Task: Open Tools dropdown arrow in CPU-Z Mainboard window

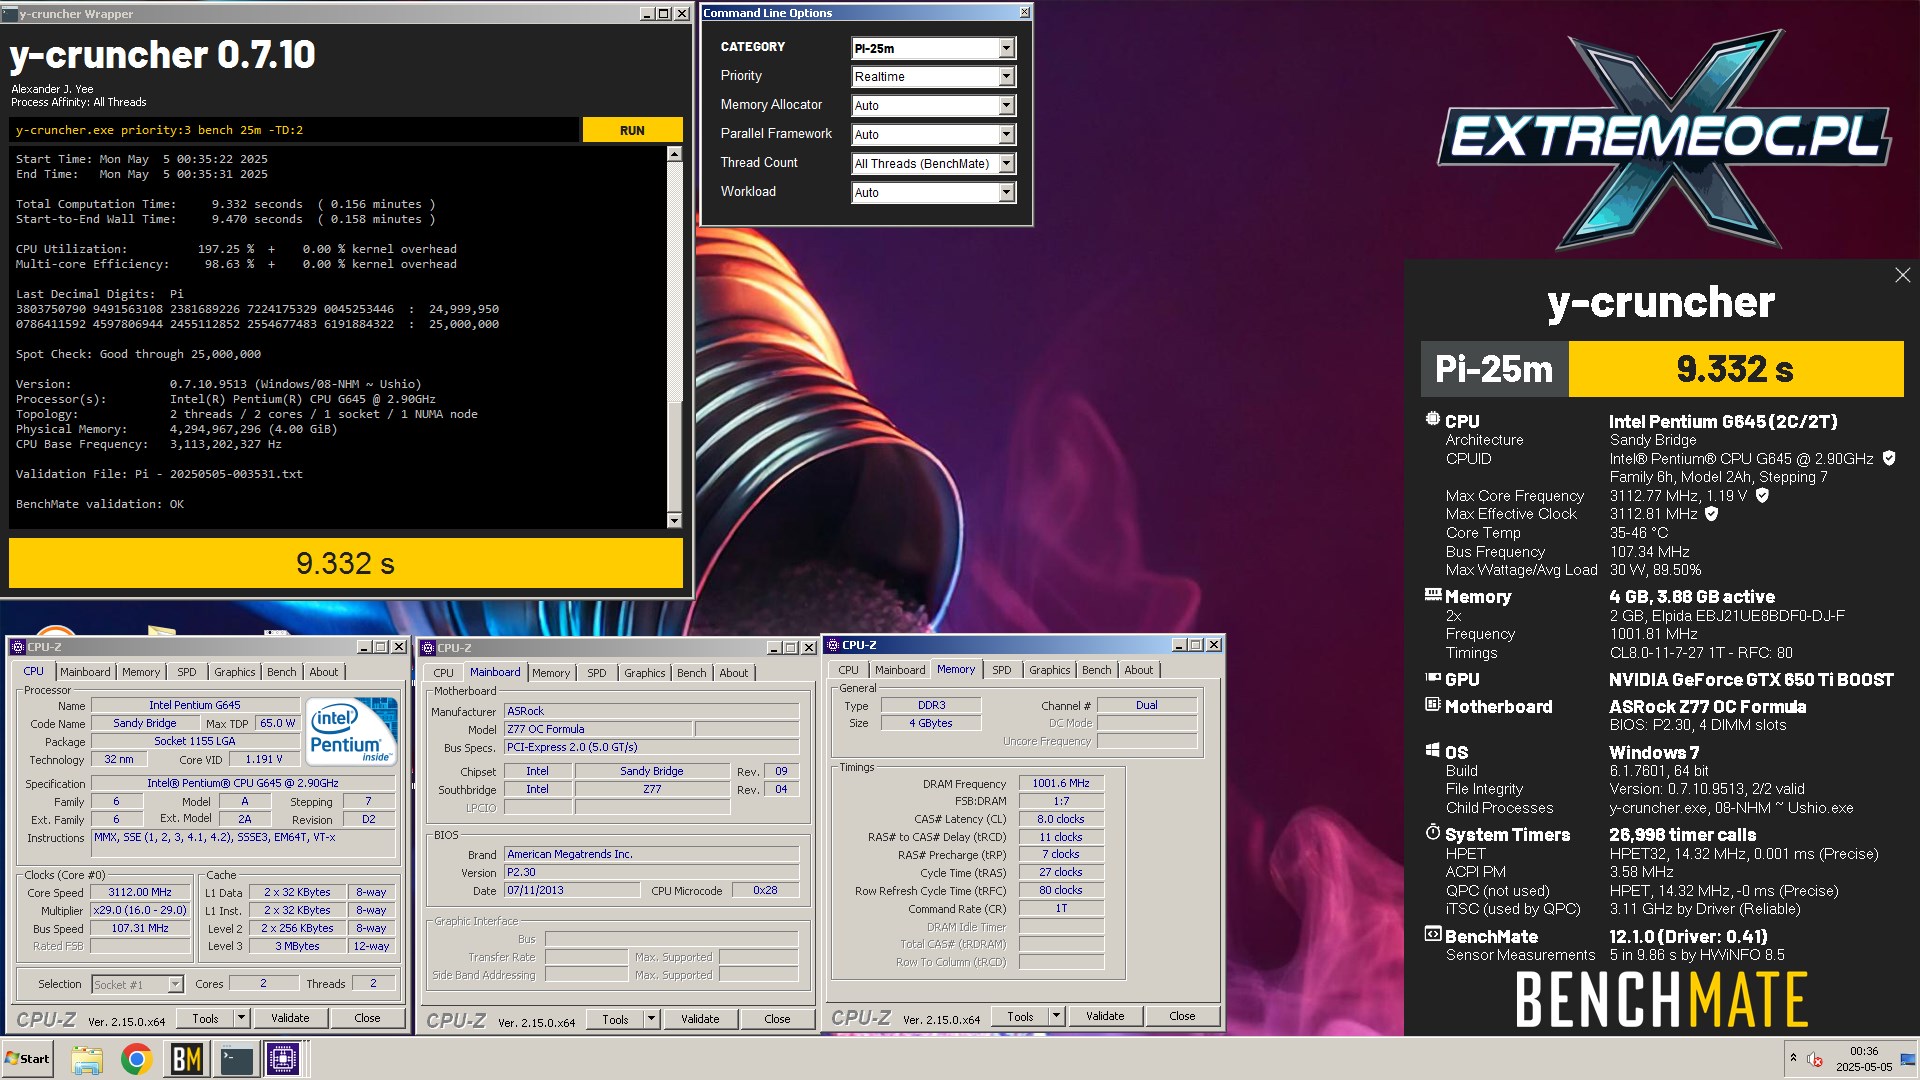Action: click(651, 1020)
